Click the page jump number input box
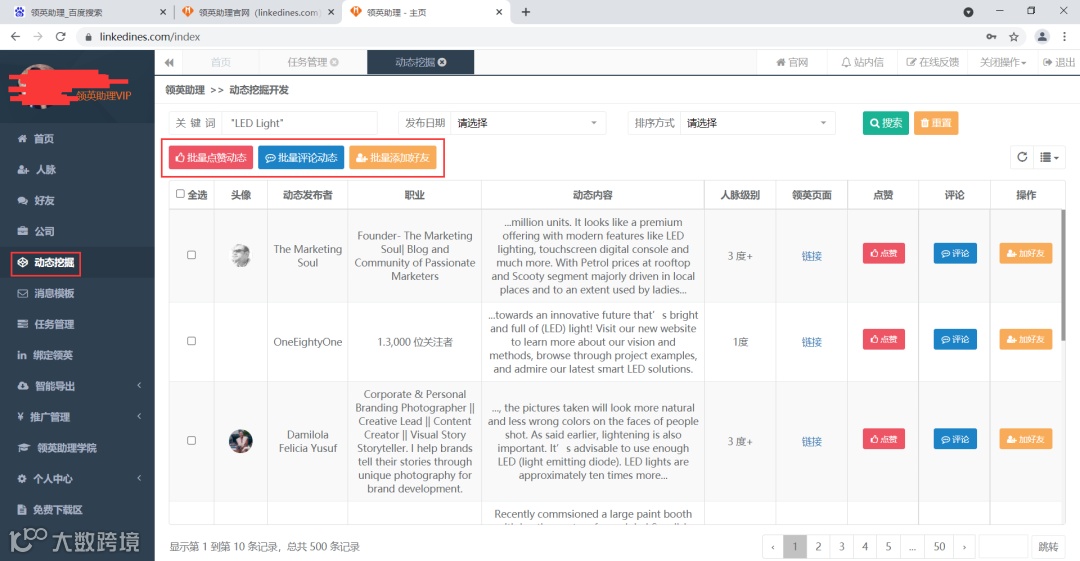 coord(1004,547)
